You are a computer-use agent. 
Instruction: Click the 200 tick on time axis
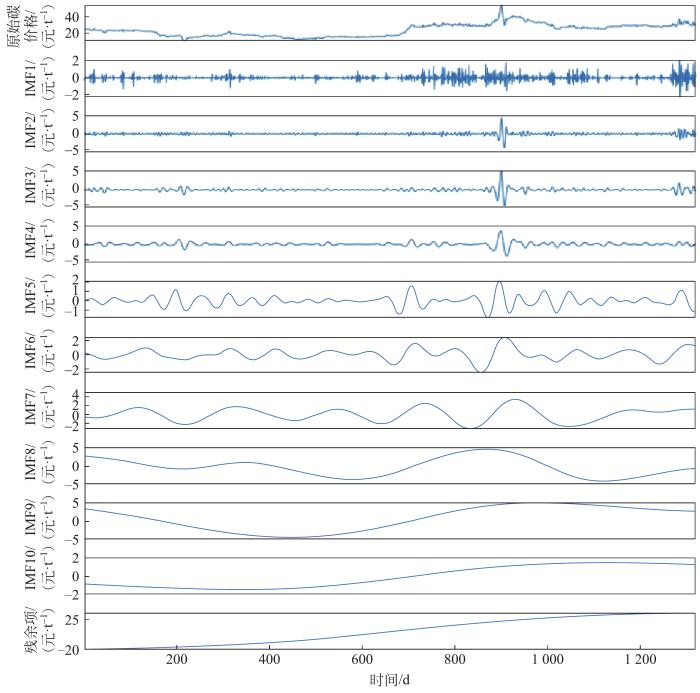point(177,661)
